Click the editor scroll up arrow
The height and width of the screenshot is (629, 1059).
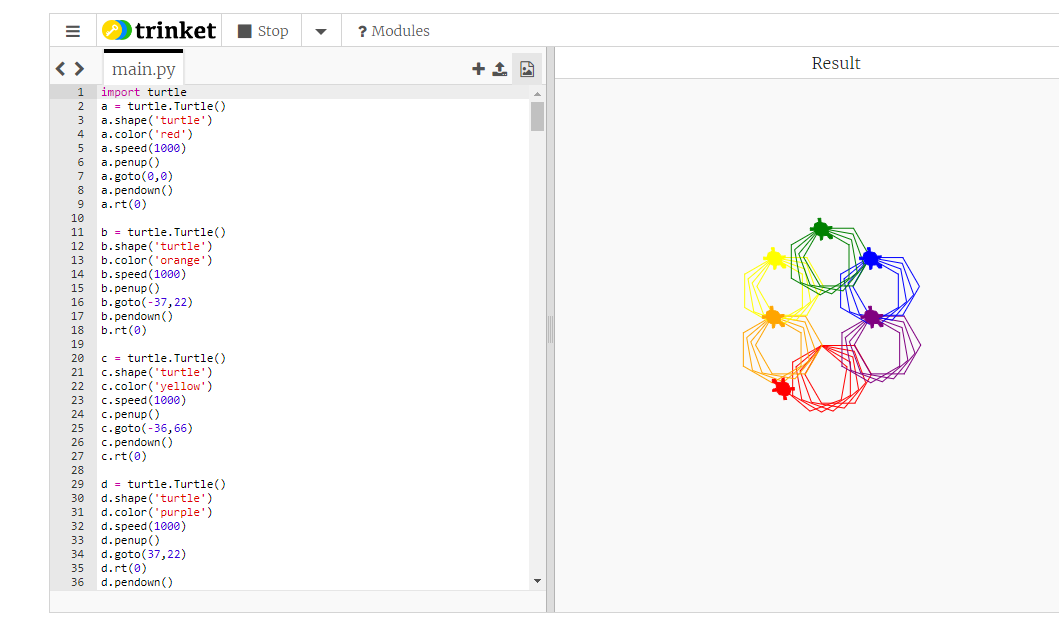tap(538, 94)
